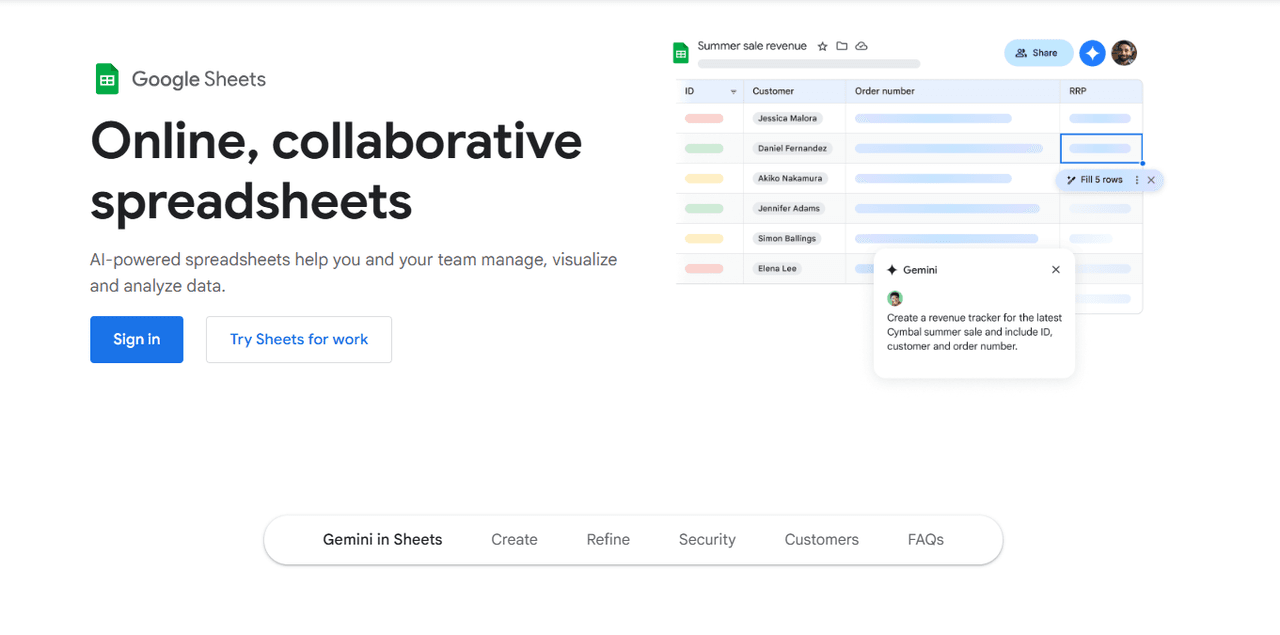Click the user profile avatar

(x=1123, y=53)
